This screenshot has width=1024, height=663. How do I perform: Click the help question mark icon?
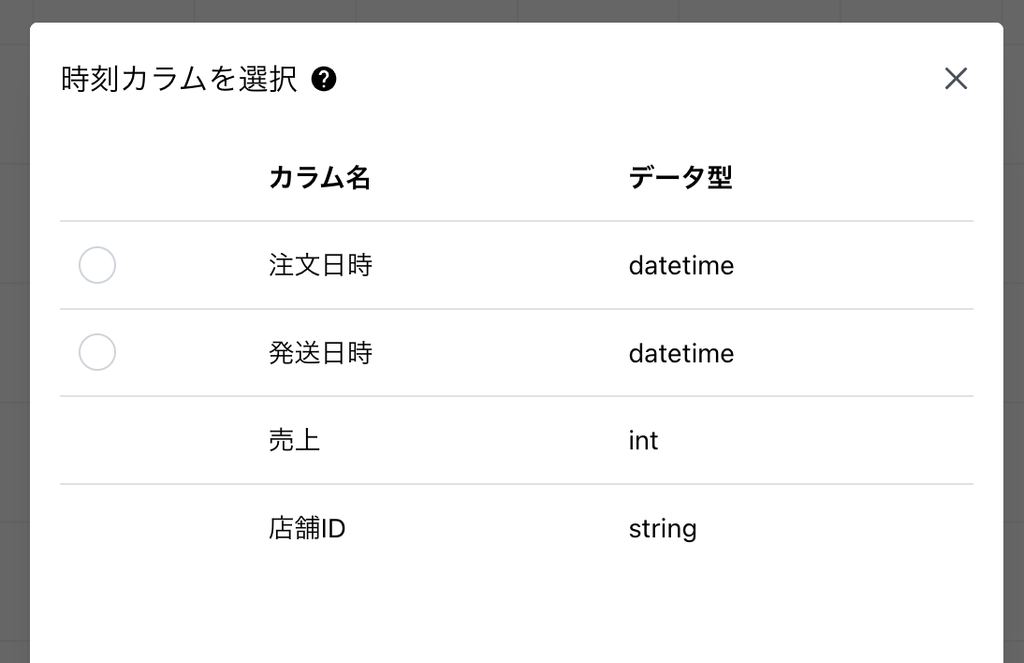(323, 79)
